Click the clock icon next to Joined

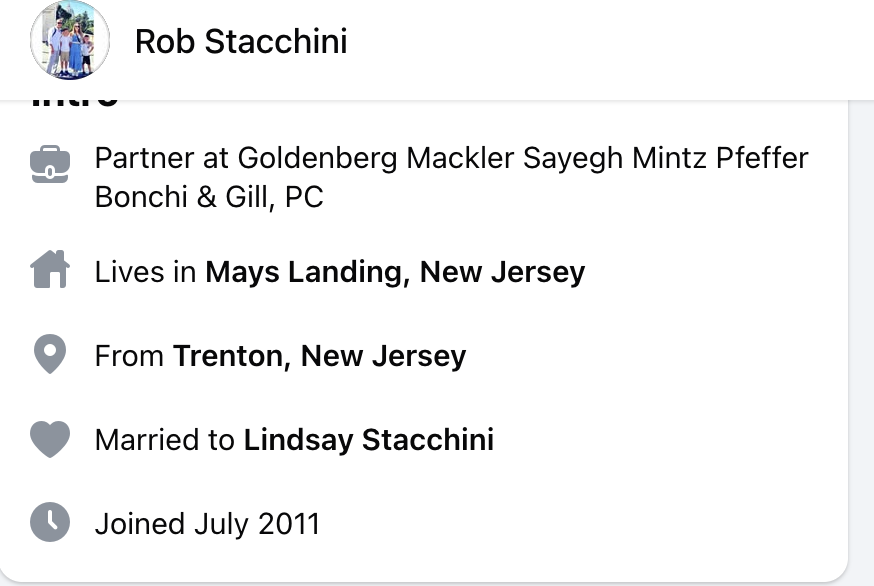pyautogui.click(x=51, y=523)
